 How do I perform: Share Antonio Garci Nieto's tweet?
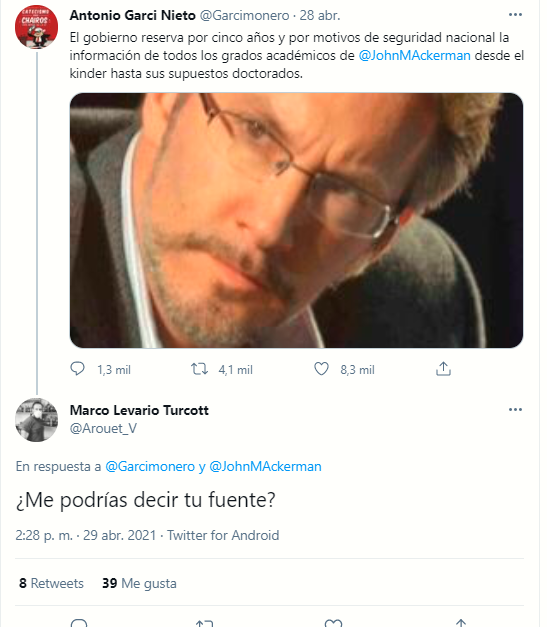tap(443, 369)
